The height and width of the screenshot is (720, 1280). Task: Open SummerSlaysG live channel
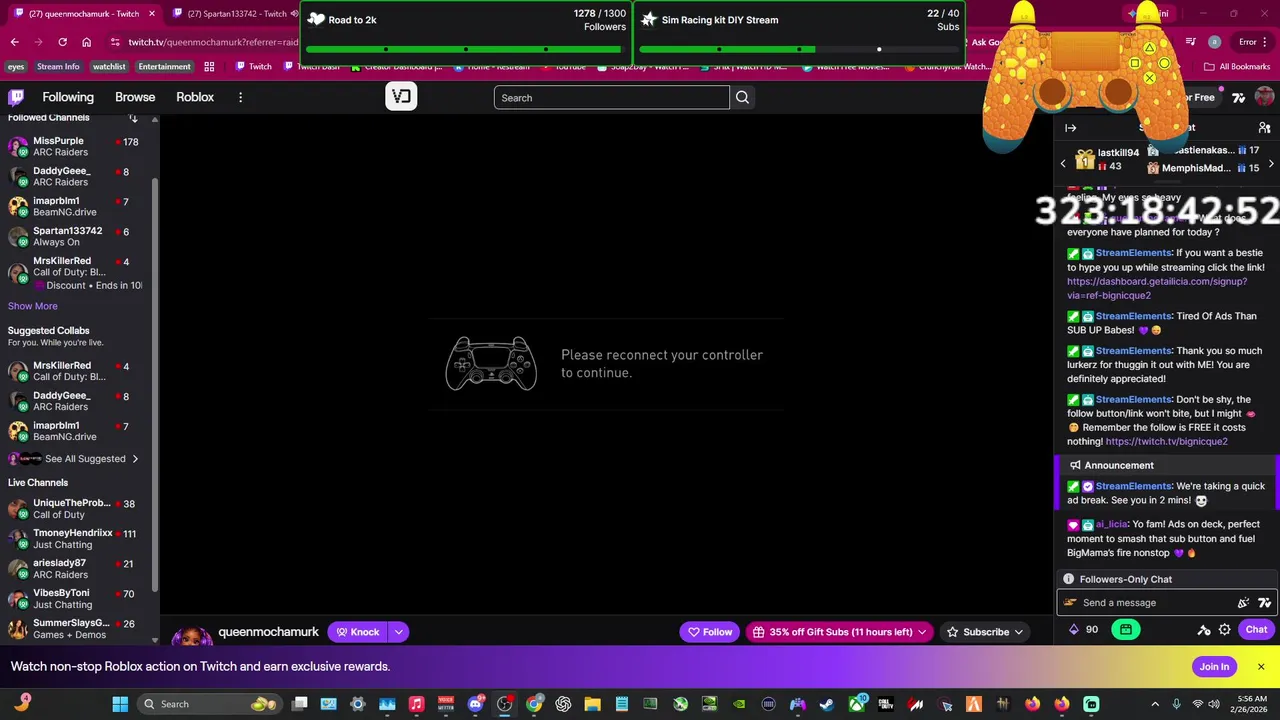(74, 628)
